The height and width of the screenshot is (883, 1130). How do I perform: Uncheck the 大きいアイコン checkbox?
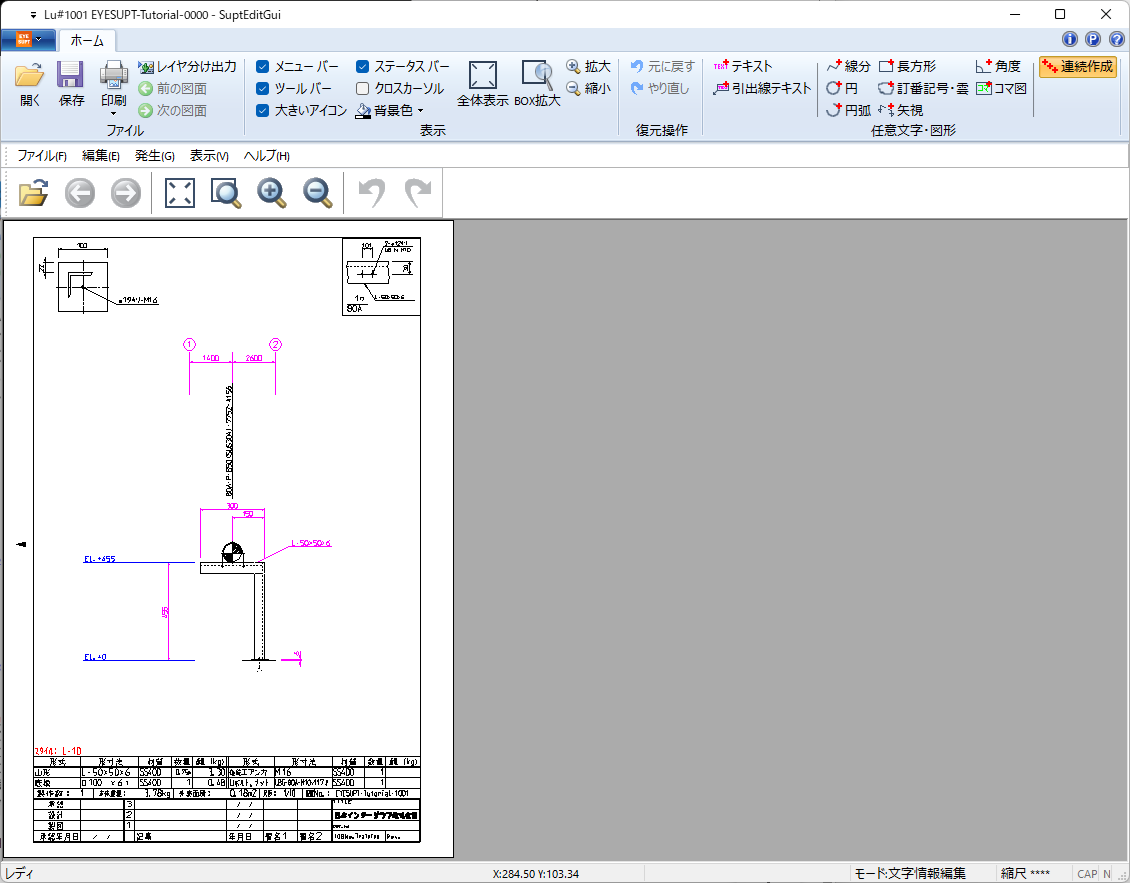pos(263,110)
